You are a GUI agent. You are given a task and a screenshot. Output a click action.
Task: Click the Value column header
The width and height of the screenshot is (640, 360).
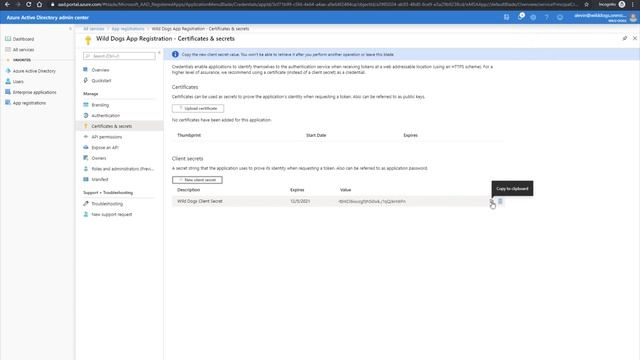(x=345, y=190)
